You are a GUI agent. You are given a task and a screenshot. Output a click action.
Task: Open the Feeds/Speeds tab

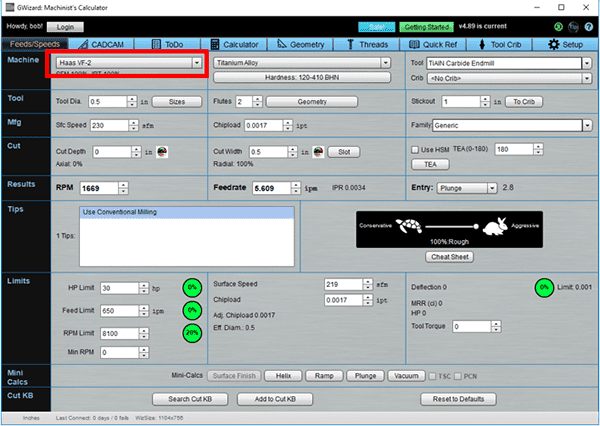pos(35,44)
